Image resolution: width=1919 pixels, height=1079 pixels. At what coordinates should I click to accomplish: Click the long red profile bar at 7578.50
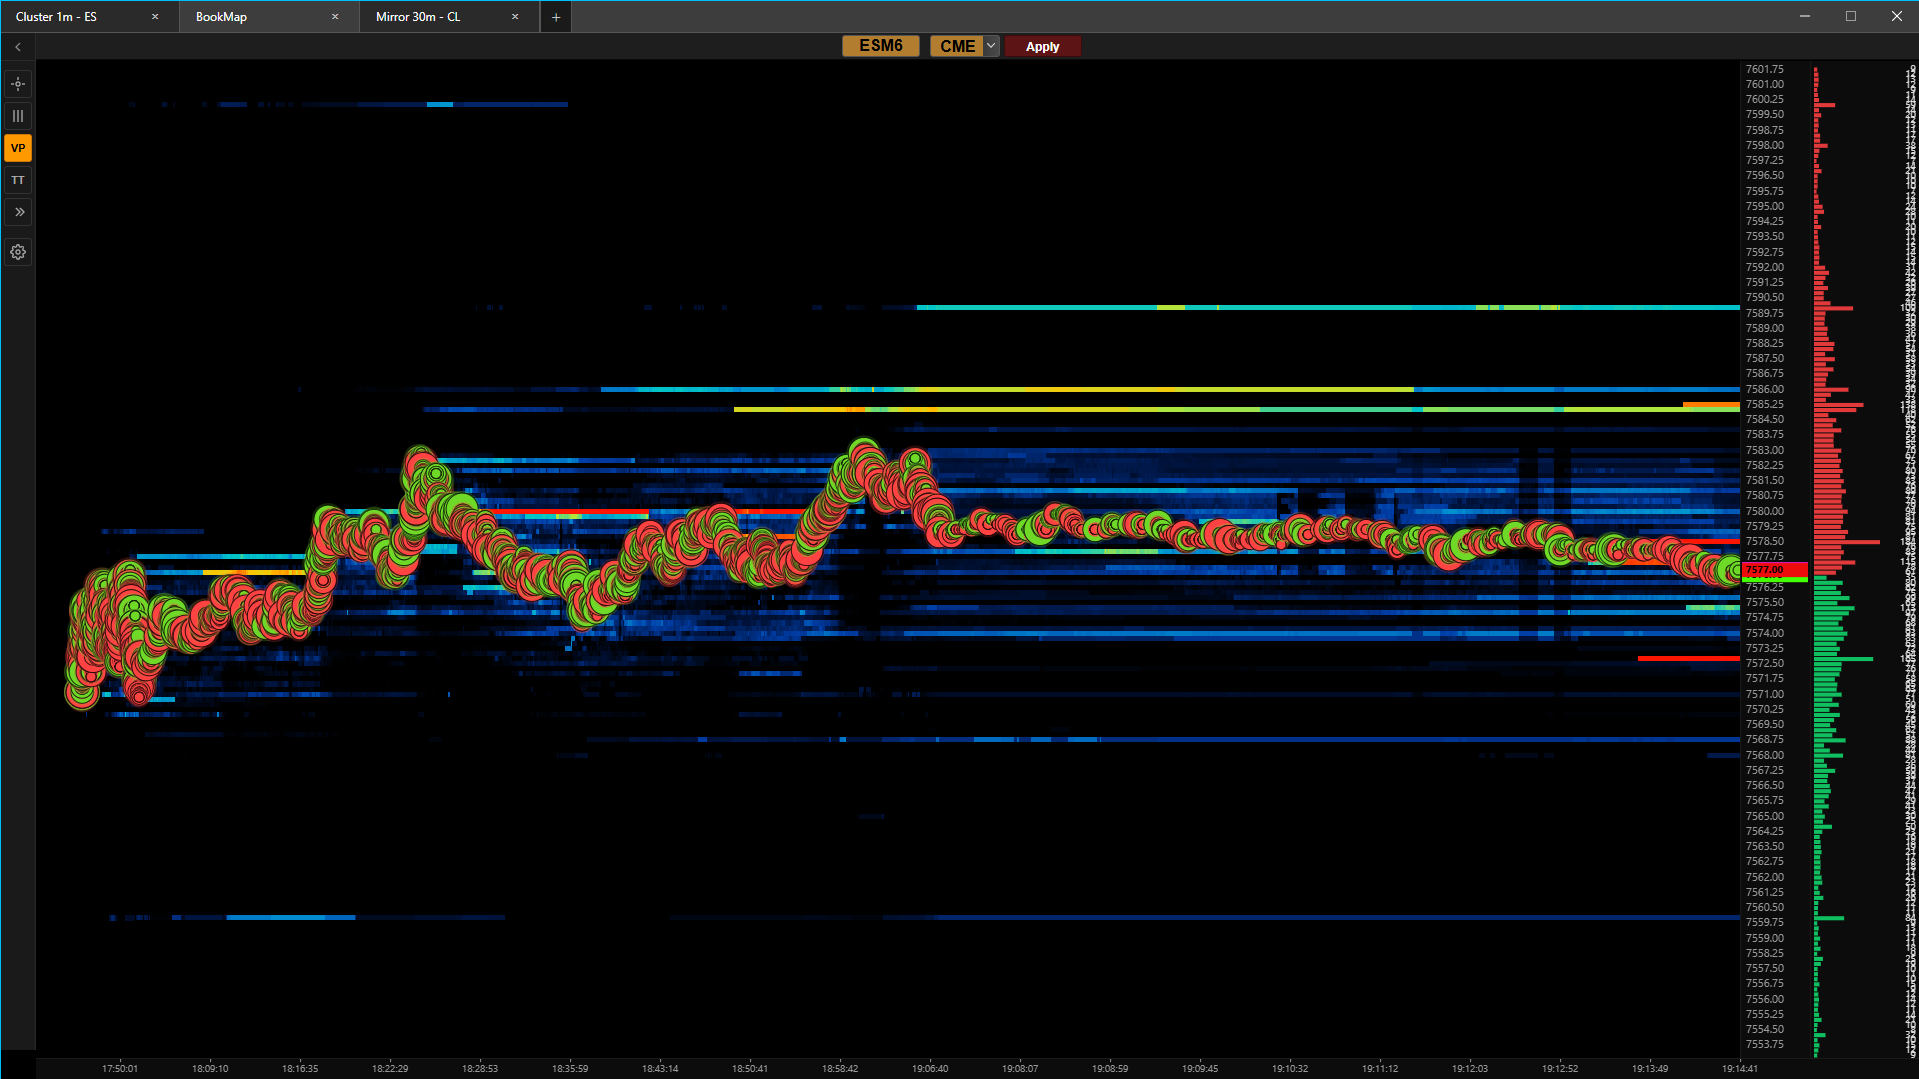1847,542
